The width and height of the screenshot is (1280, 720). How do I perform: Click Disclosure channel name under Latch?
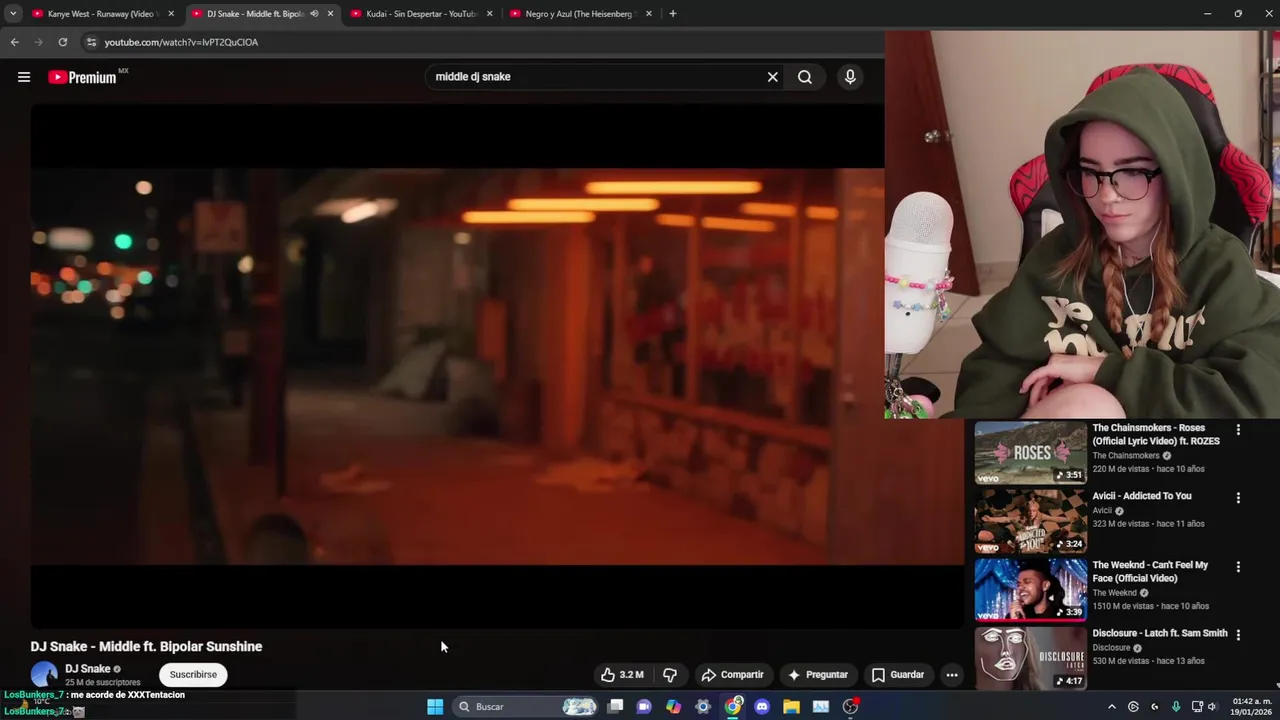coord(1111,648)
